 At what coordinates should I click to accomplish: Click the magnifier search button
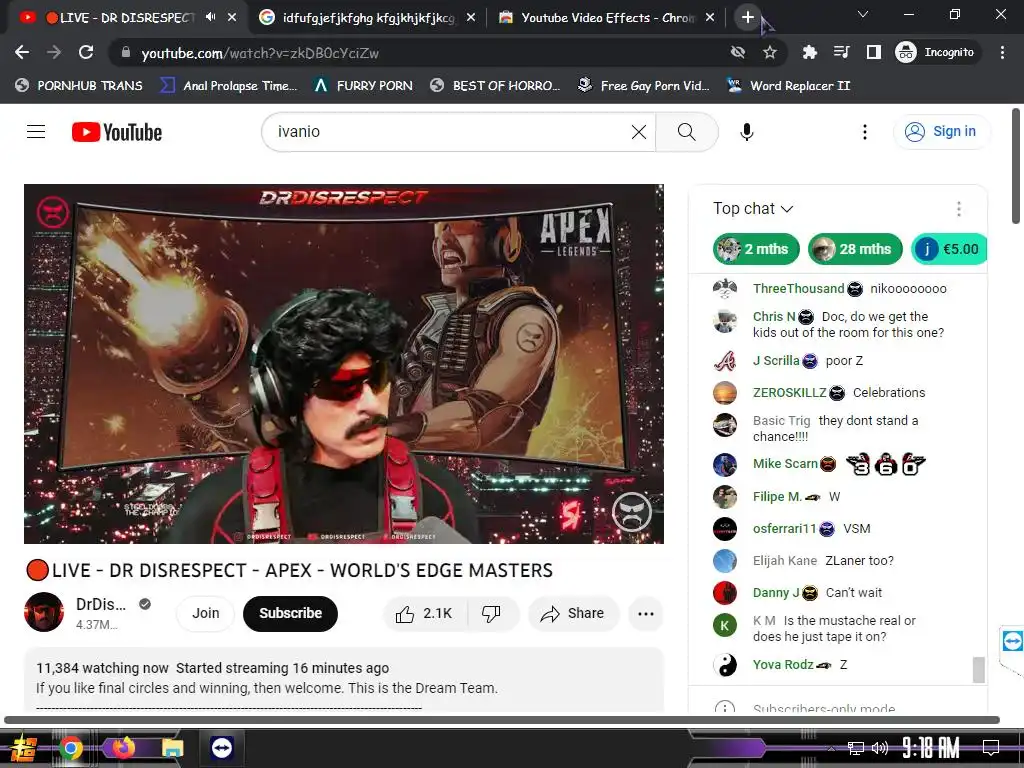point(686,132)
